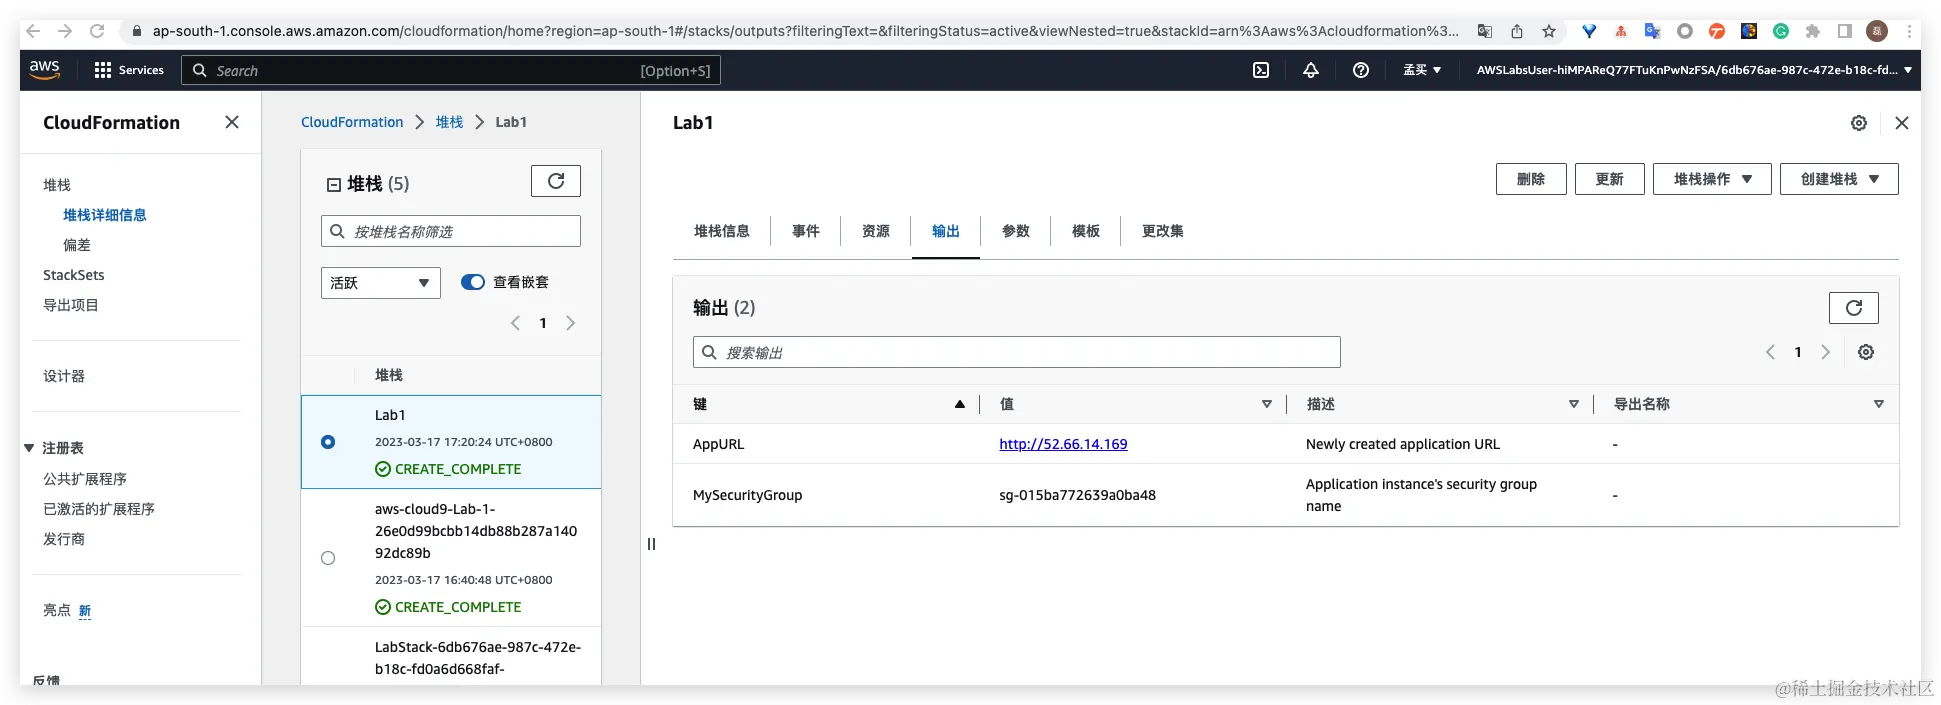Click the browser address bar URL
Image resolution: width=1941 pixels, height=705 pixels.
(805, 31)
